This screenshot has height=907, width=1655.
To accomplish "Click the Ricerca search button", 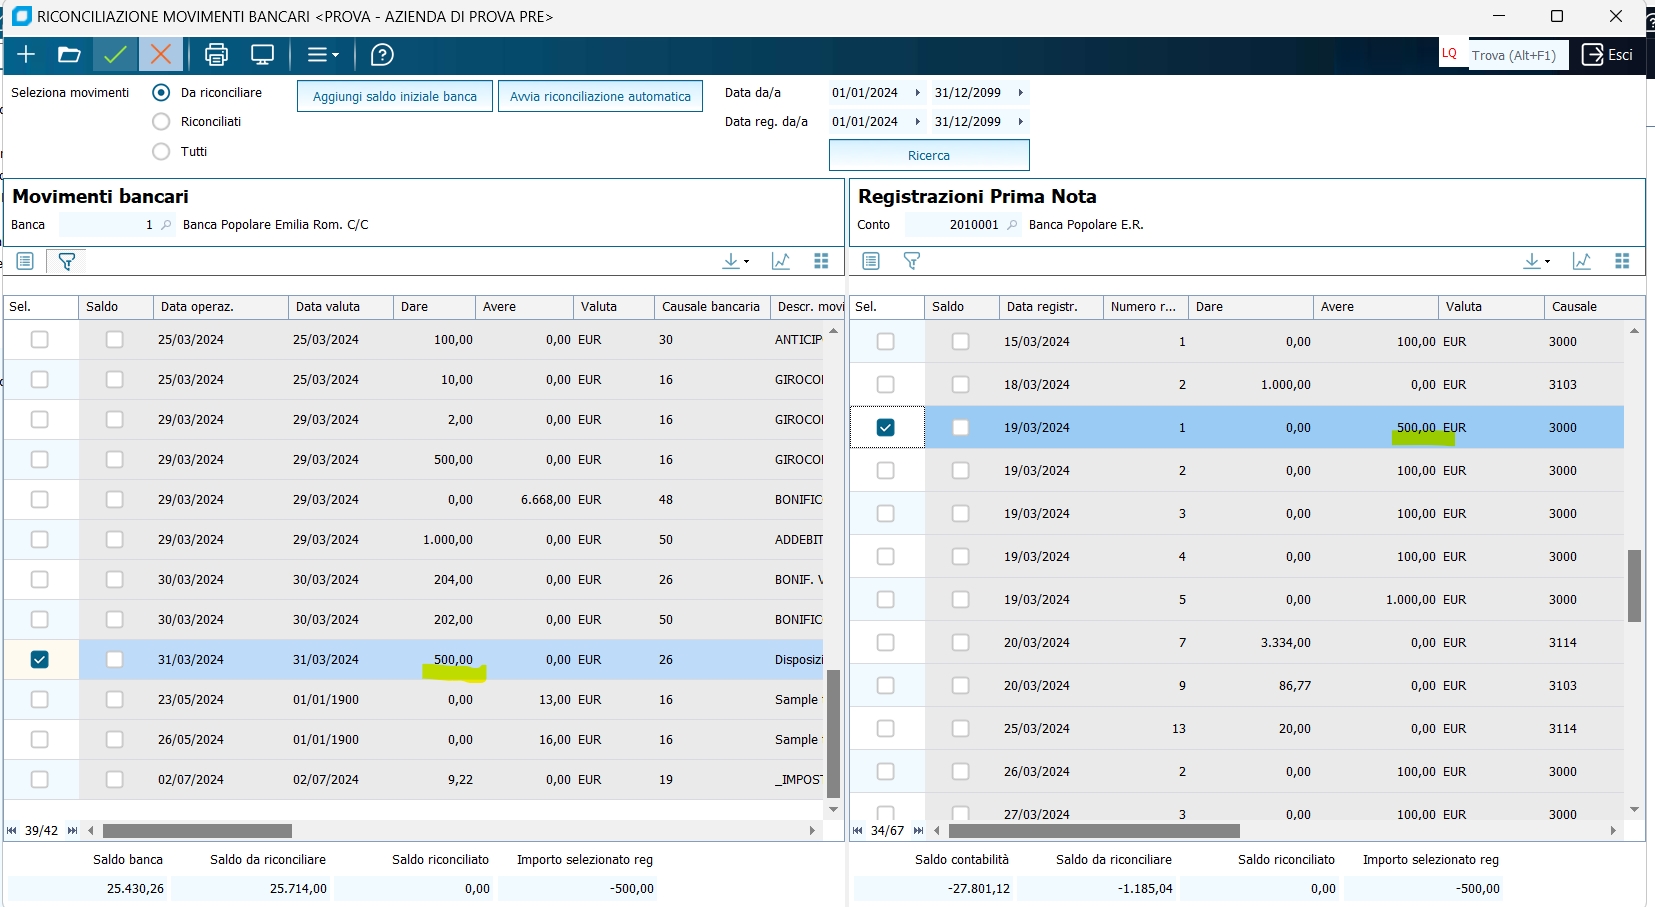I will tap(928, 156).
